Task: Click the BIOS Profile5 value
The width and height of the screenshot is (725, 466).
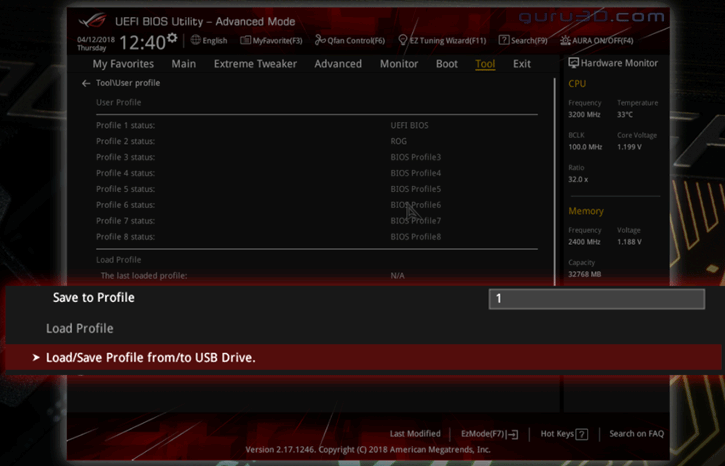Action: click(416, 189)
